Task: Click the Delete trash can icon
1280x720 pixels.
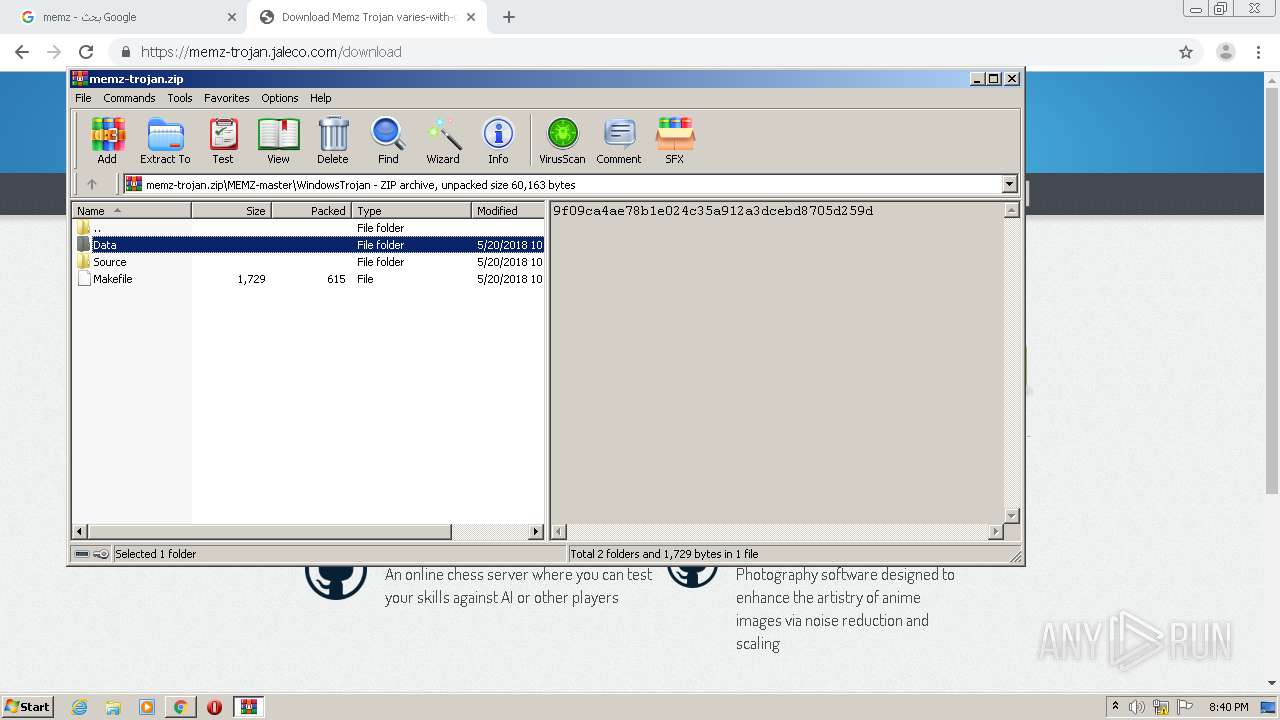Action: 333,140
